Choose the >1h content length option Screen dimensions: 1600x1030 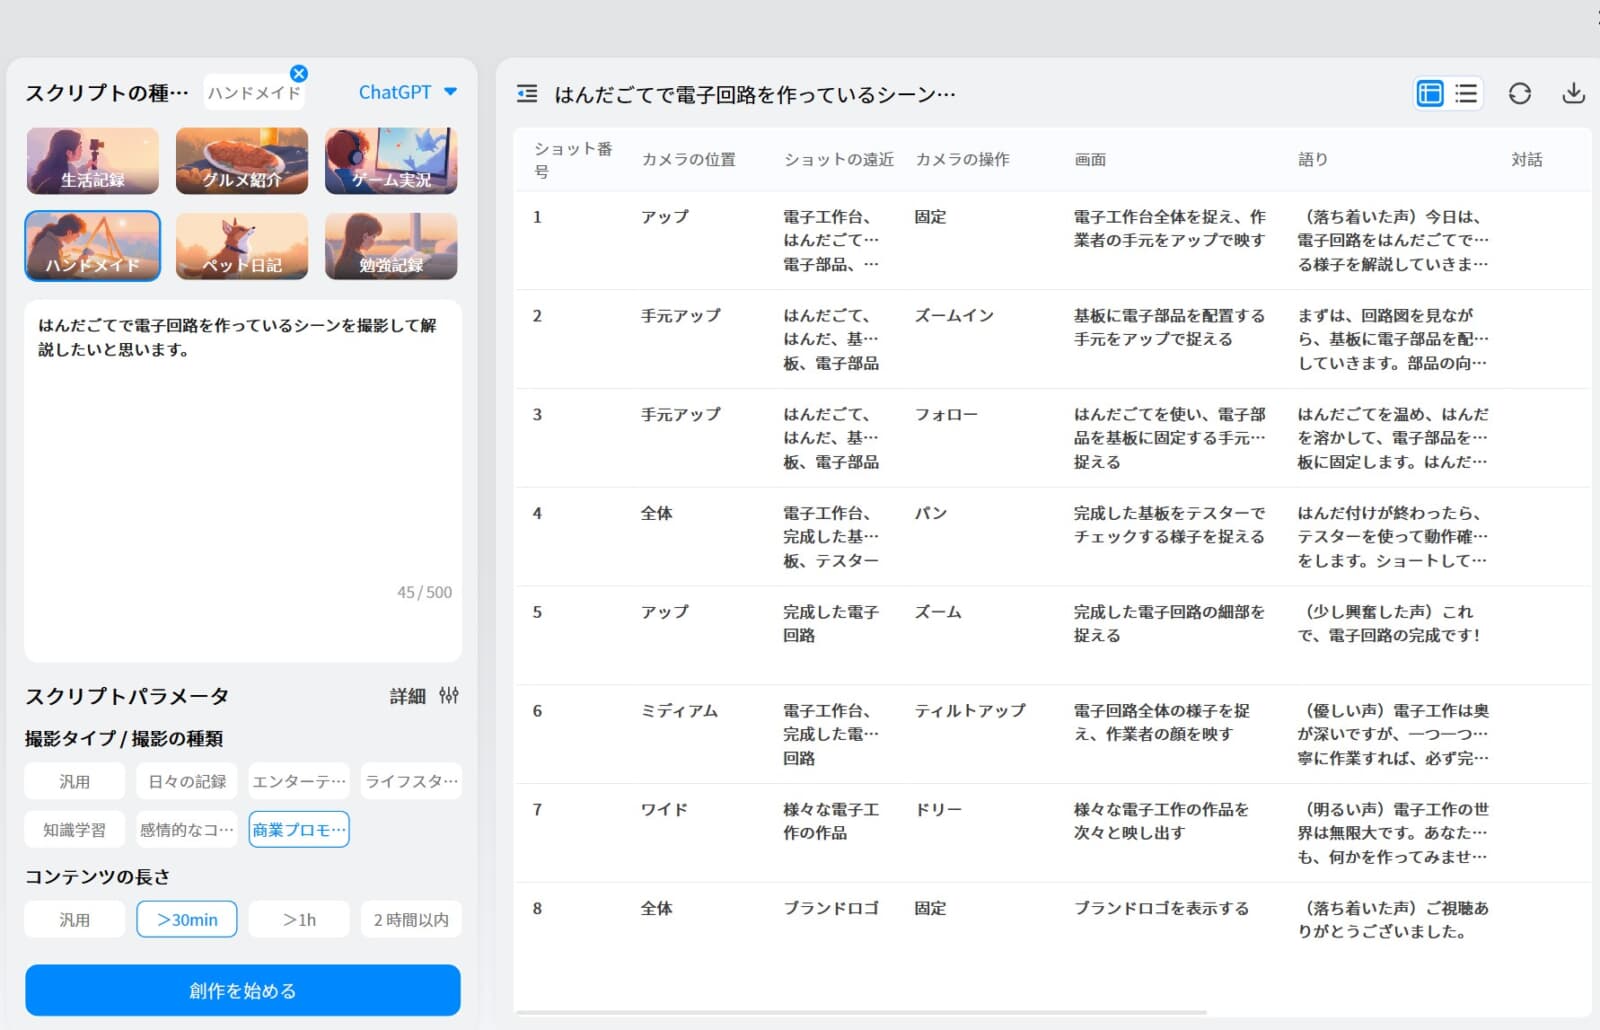(x=299, y=919)
